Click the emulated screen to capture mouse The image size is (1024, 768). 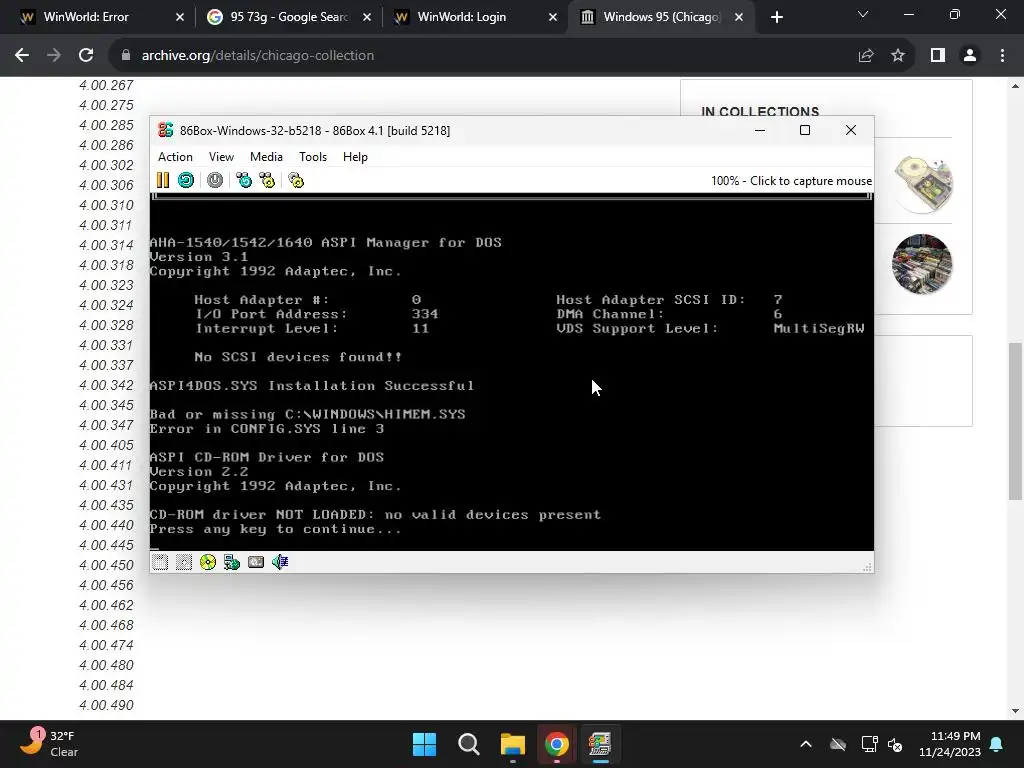point(511,372)
